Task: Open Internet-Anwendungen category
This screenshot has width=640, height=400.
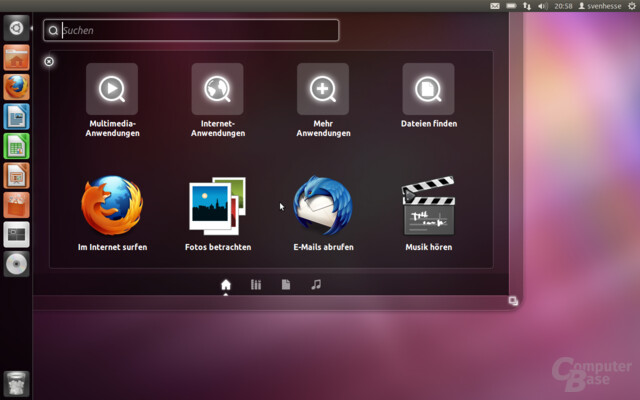Action: 218,100
